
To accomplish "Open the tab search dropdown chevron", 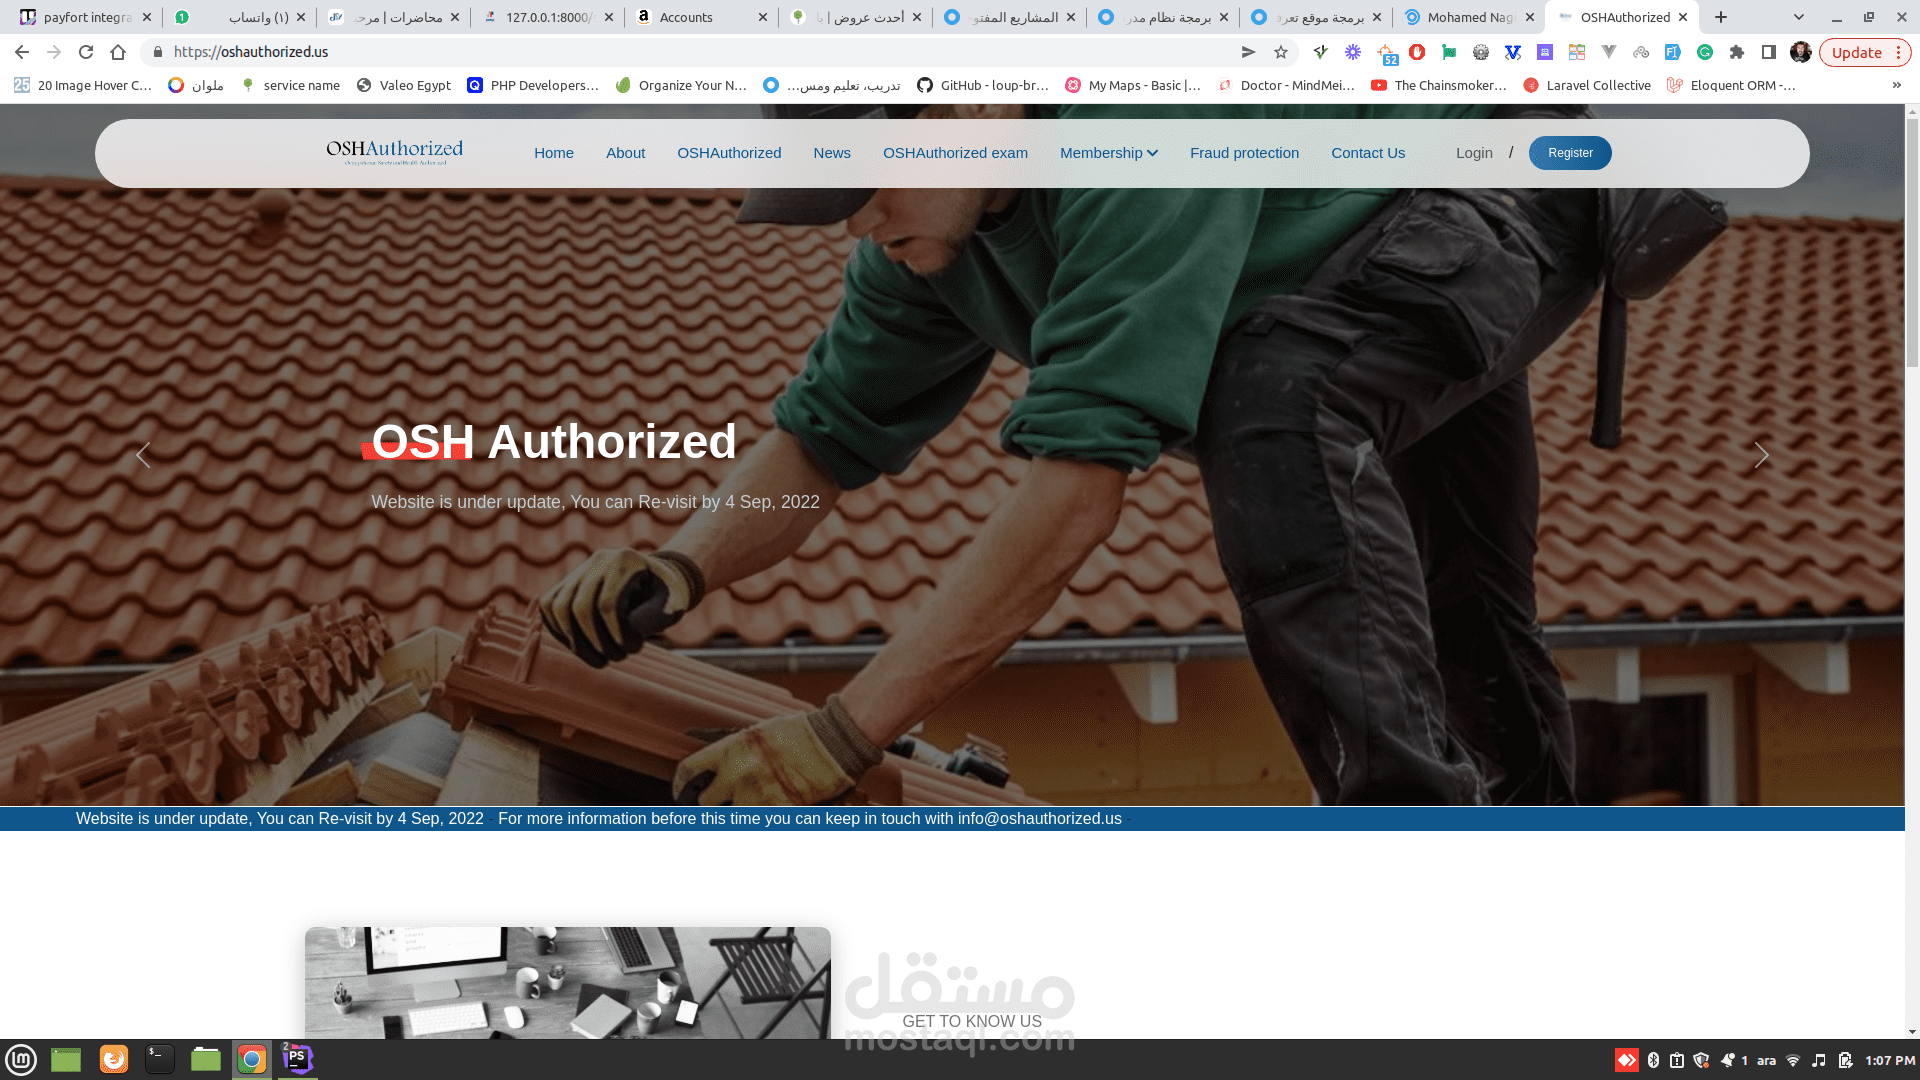I will coord(1799,17).
